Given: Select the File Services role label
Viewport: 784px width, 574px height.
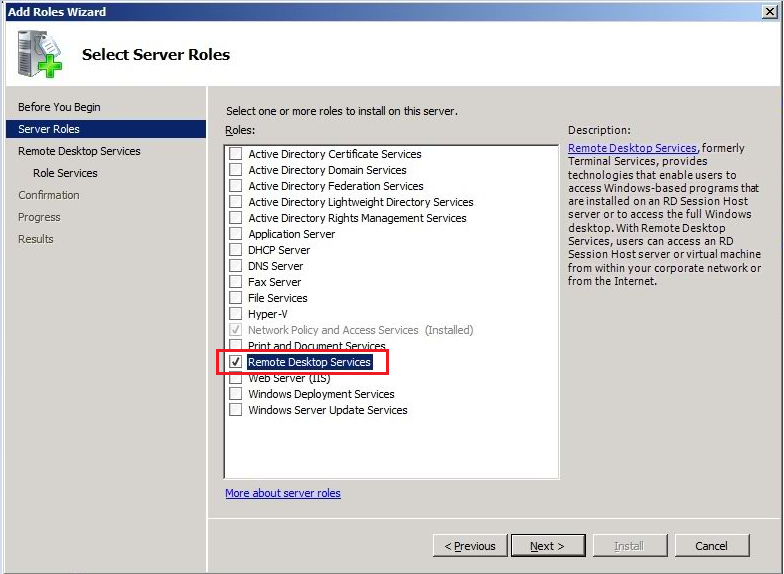Looking at the screenshot, I should (x=278, y=298).
